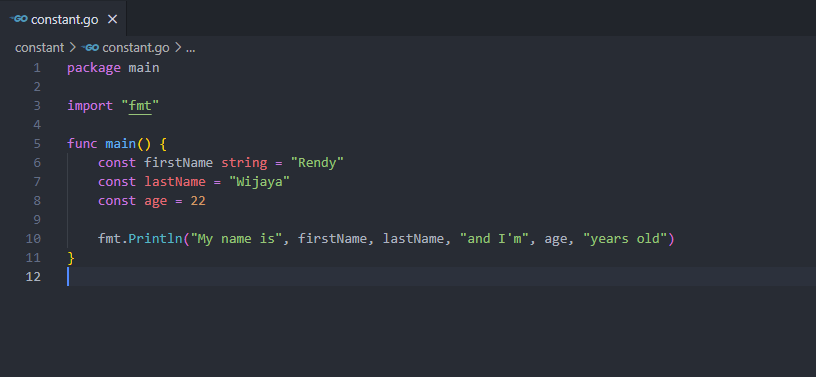Click the "My name is" string
816x377 pixels.
point(236,239)
